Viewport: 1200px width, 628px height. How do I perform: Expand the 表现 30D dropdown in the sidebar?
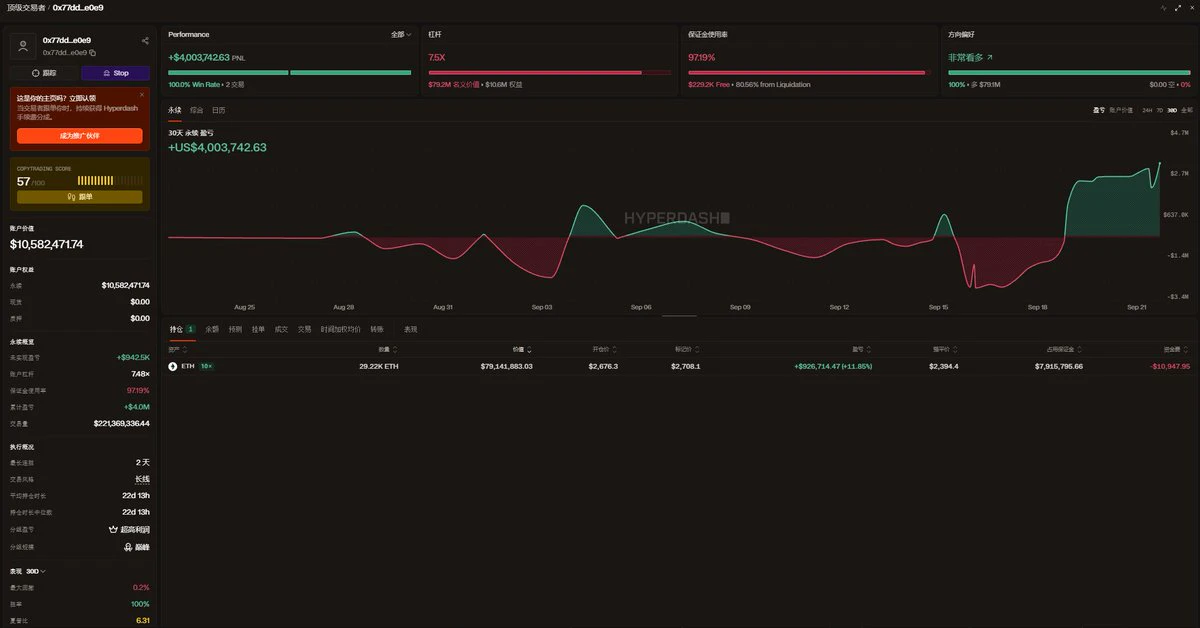[x=28, y=571]
